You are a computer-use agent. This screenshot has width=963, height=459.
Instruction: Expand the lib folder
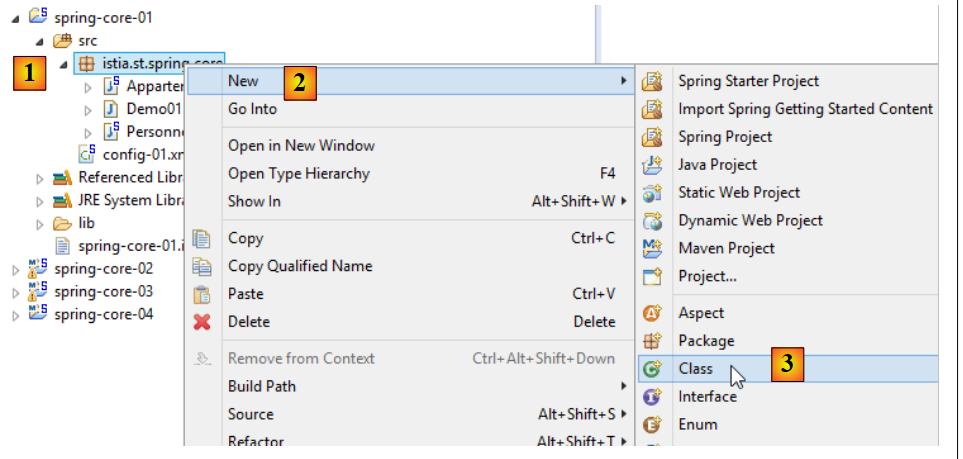point(40,223)
